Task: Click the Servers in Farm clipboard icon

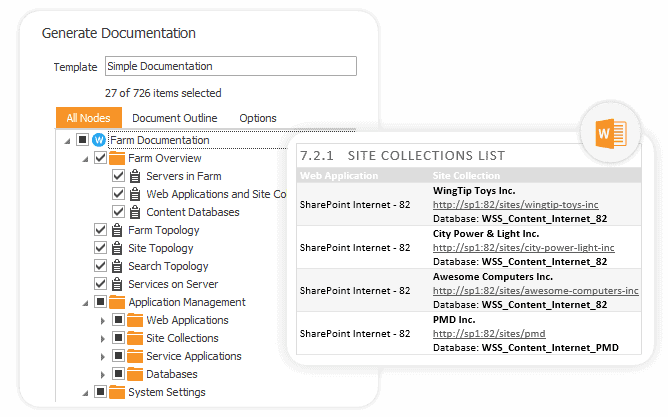Action: point(135,176)
